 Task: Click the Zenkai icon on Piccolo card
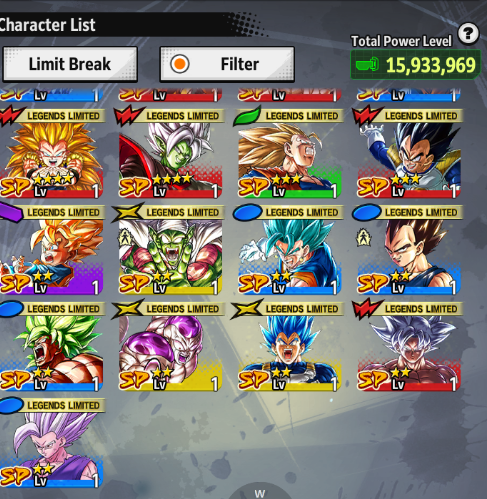pos(125,237)
